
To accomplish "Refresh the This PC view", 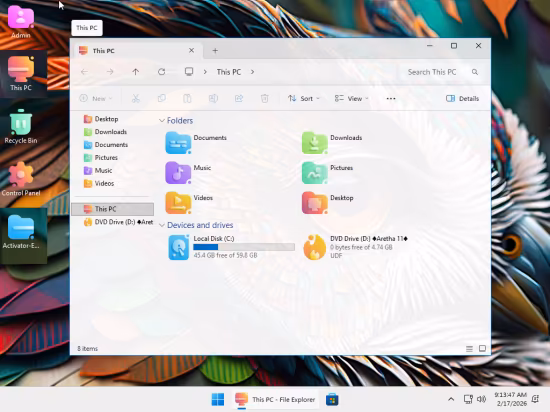I will coord(161,72).
